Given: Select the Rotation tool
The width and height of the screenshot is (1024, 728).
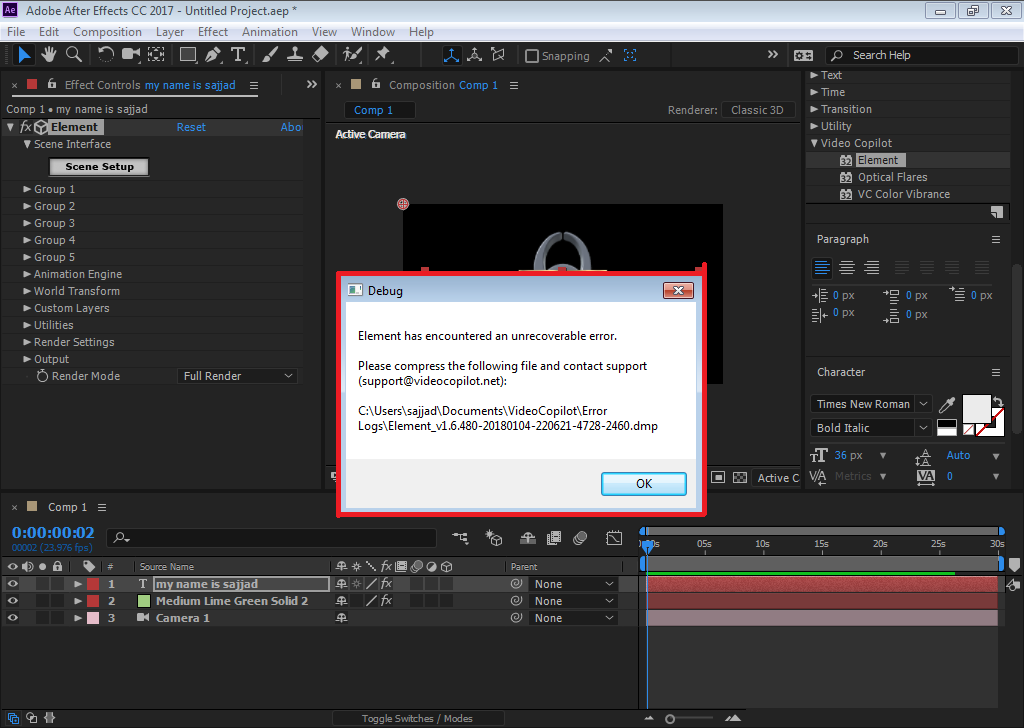Looking at the screenshot, I should pyautogui.click(x=105, y=55).
